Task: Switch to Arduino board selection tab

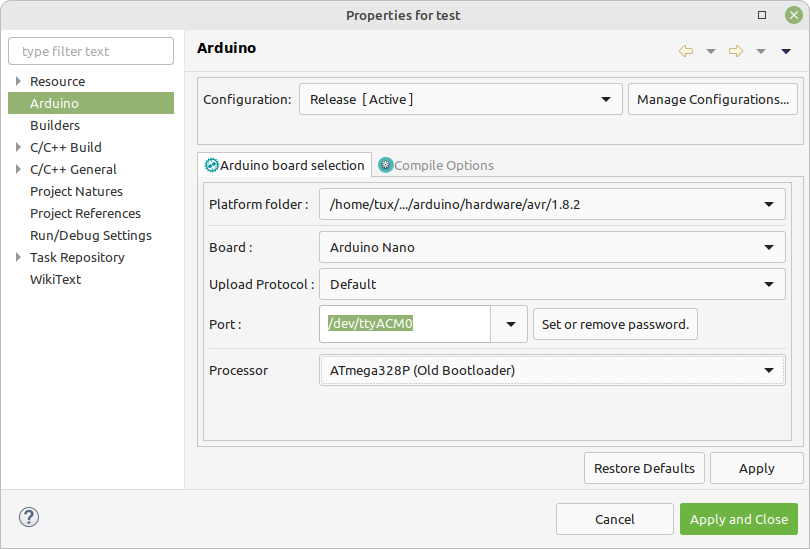Action: click(285, 165)
